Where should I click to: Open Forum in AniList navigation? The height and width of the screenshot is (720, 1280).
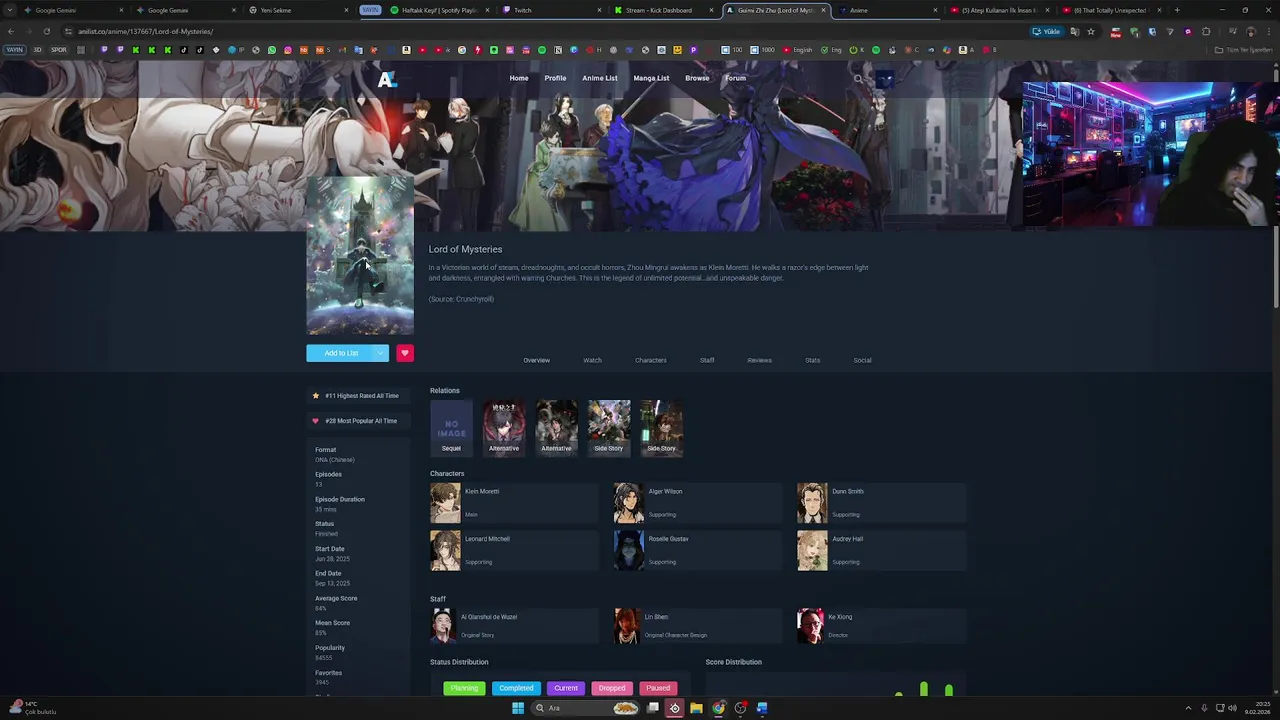click(735, 78)
